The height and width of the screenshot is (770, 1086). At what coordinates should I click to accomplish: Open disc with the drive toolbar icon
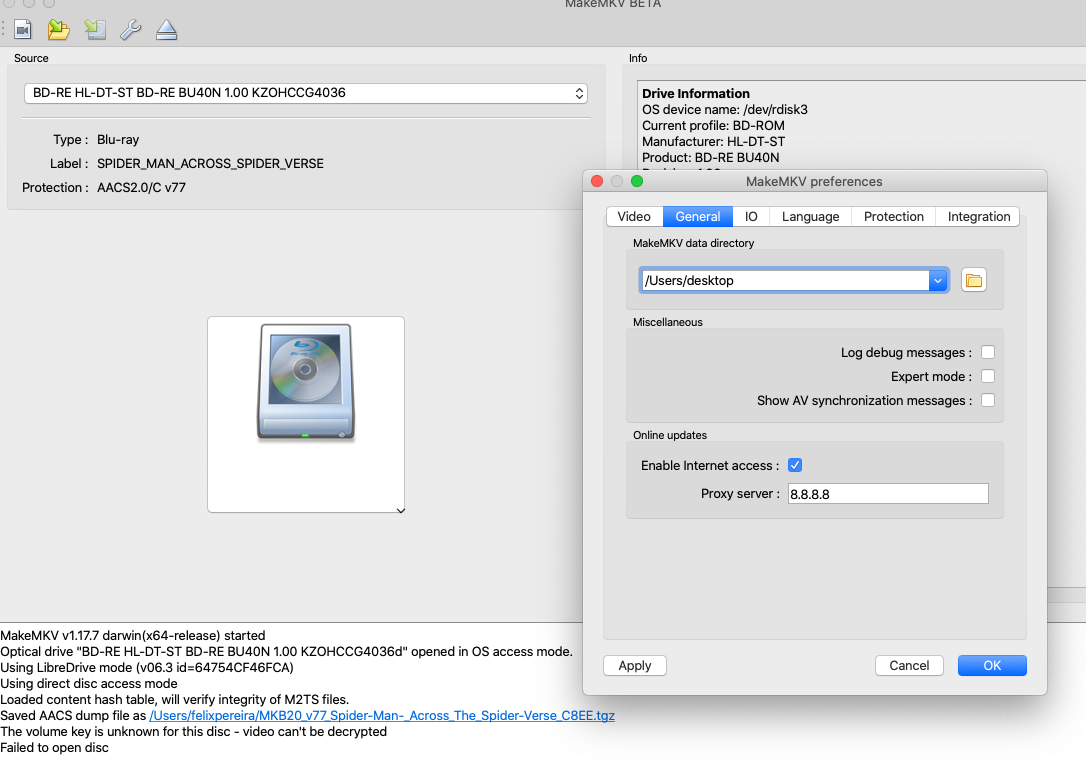(94, 29)
